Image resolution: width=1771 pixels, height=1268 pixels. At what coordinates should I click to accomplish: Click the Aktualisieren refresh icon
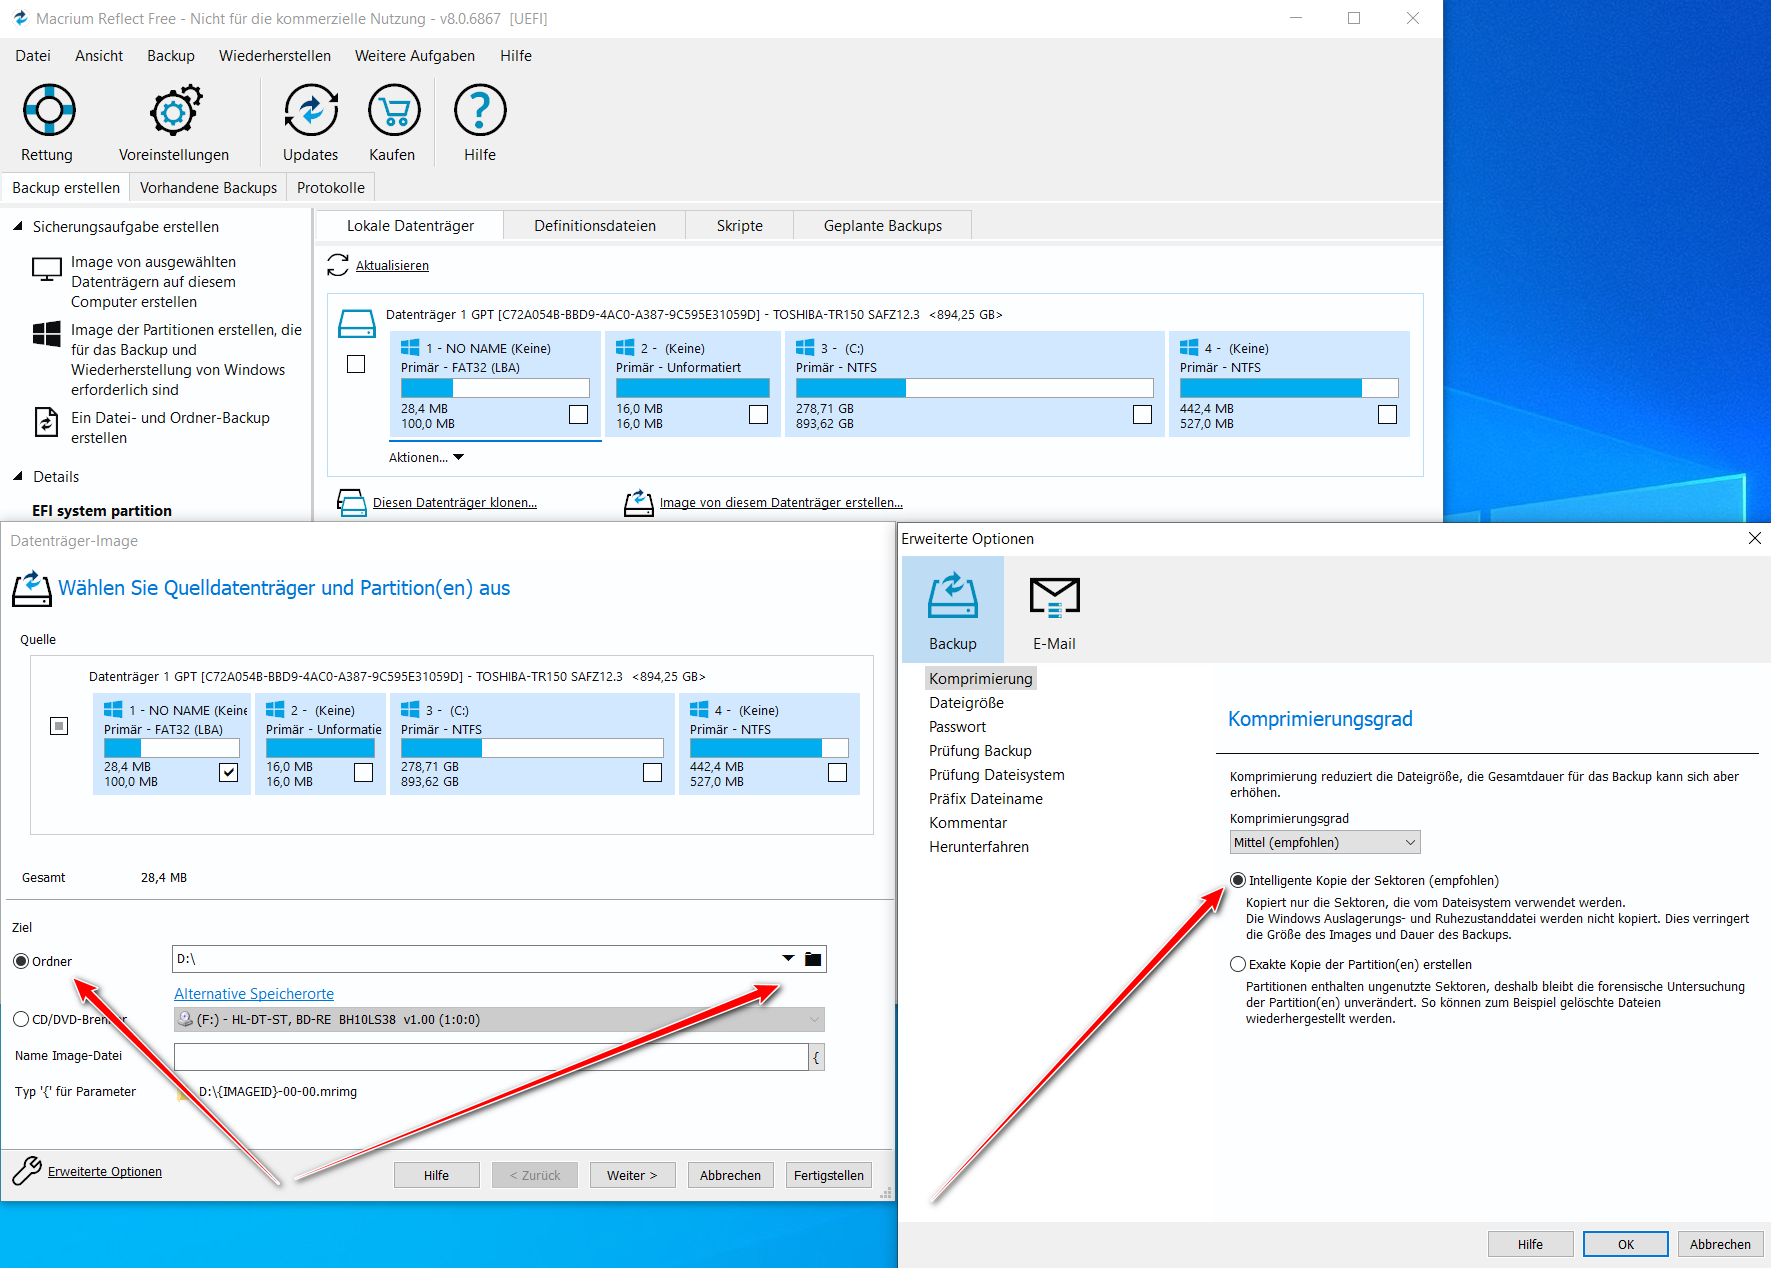point(338,265)
